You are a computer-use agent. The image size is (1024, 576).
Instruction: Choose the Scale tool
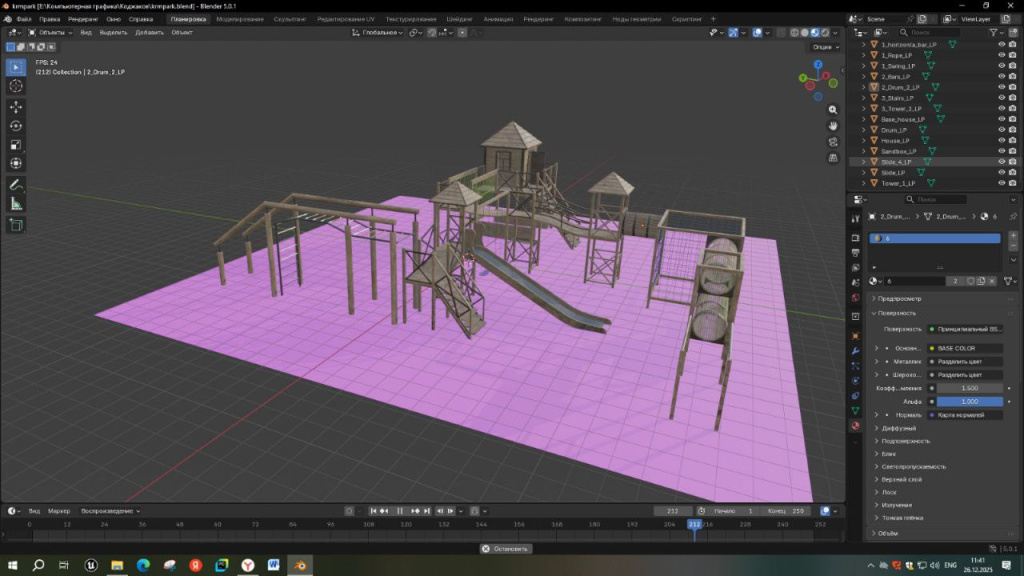pos(16,144)
